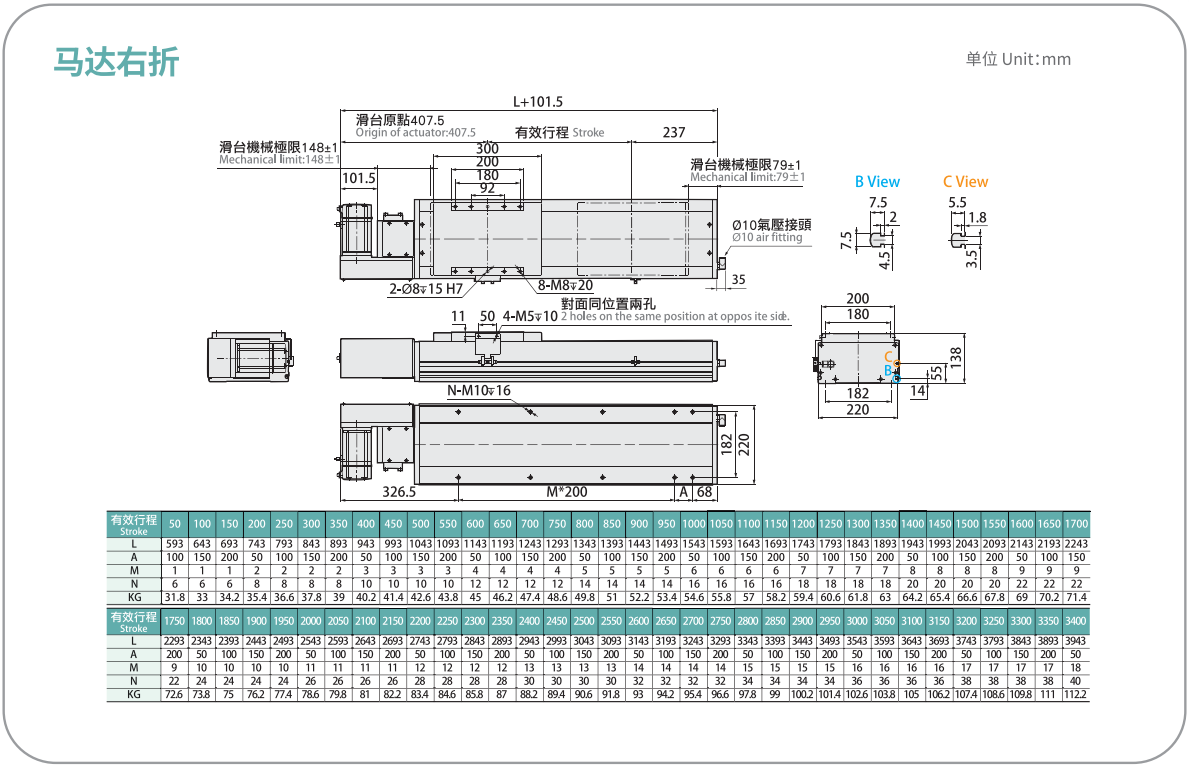Click the orange C marker on side view

888,357
